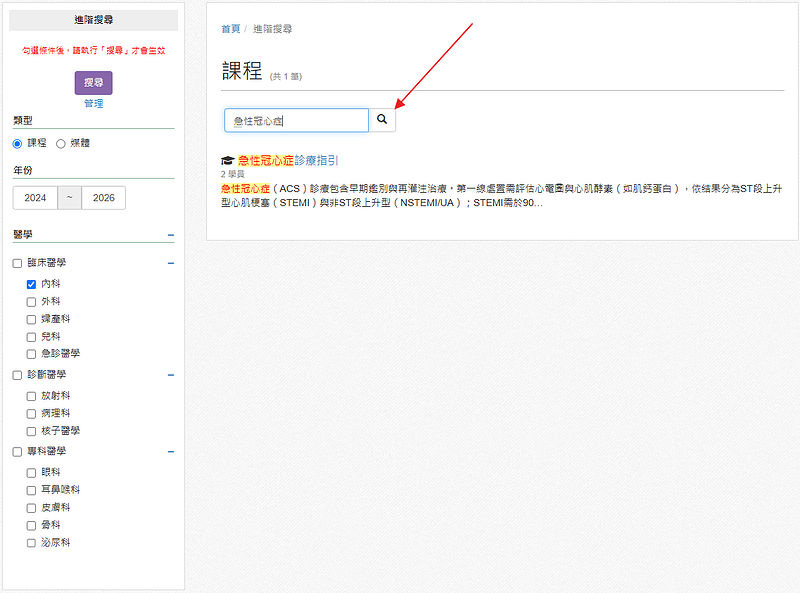Screen dimensions: 800x593
Task: Select the 媒體 type radio button
Action: pos(61,144)
